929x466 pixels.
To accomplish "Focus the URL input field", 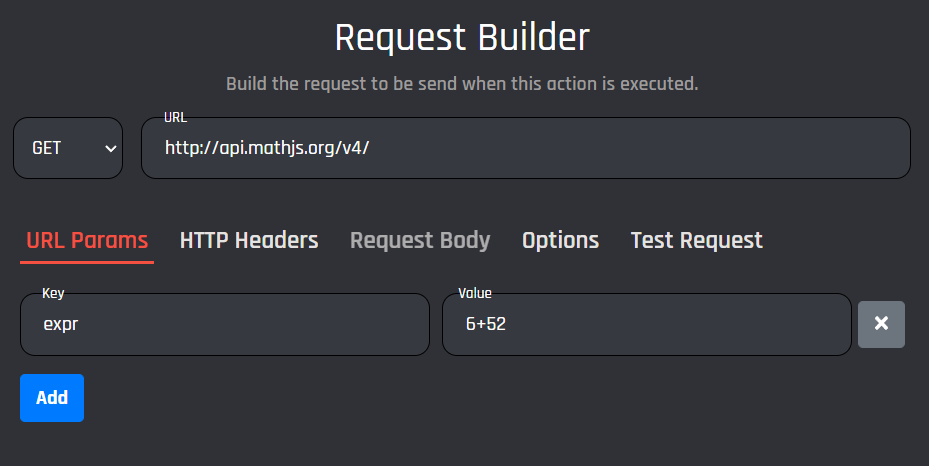I will [x=525, y=148].
